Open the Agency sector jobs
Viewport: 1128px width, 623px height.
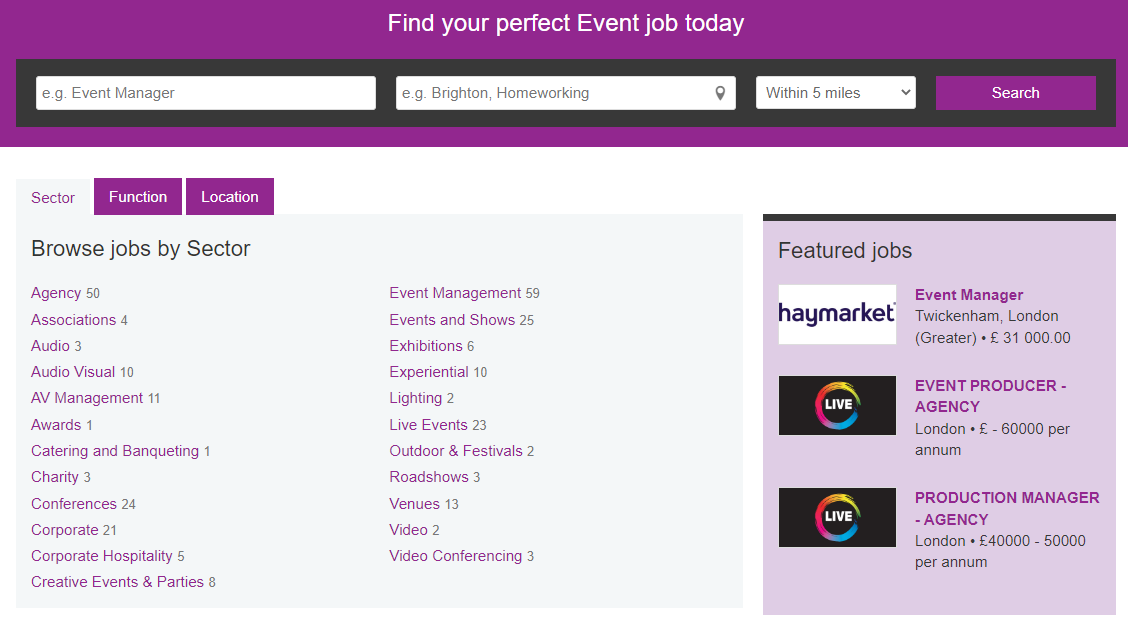[x=55, y=292]
